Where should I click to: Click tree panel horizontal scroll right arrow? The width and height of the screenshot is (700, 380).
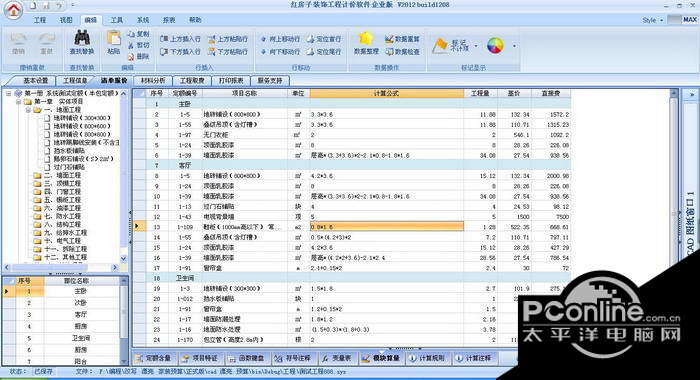click(115, 267)
